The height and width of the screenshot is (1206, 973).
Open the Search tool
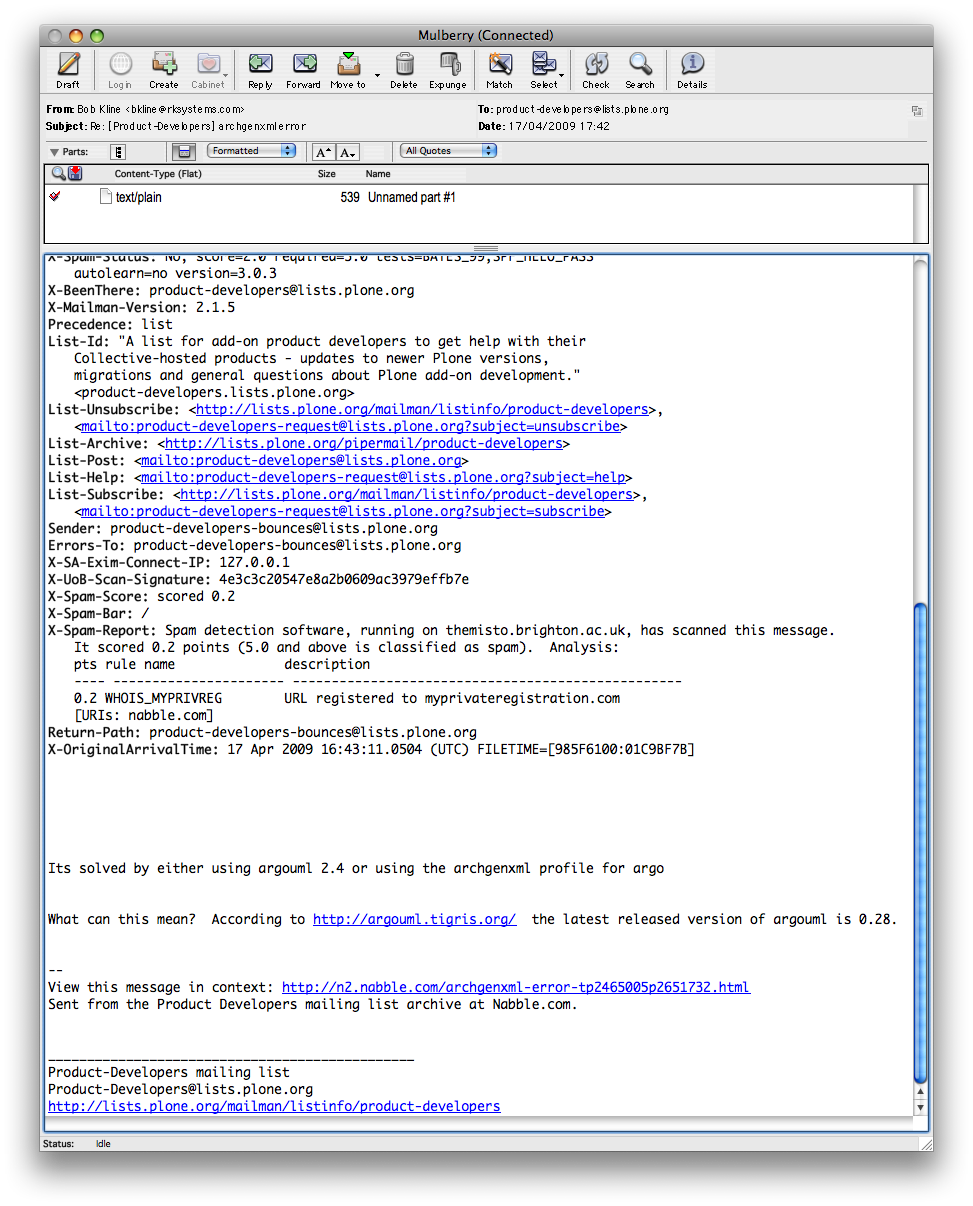coord(640,69)
